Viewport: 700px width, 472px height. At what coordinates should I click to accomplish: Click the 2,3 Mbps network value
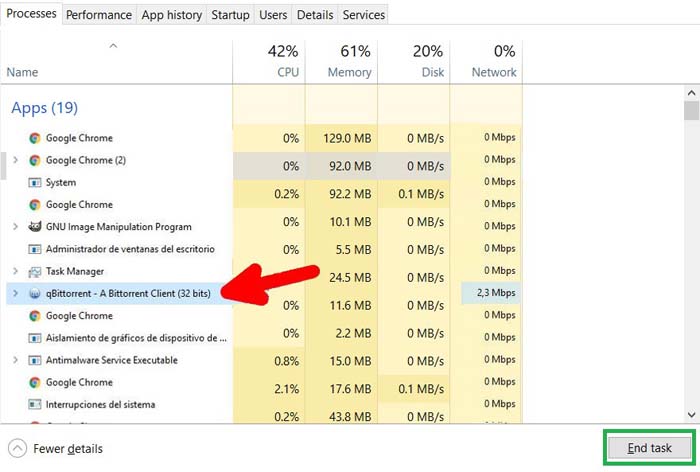[496, 293]
